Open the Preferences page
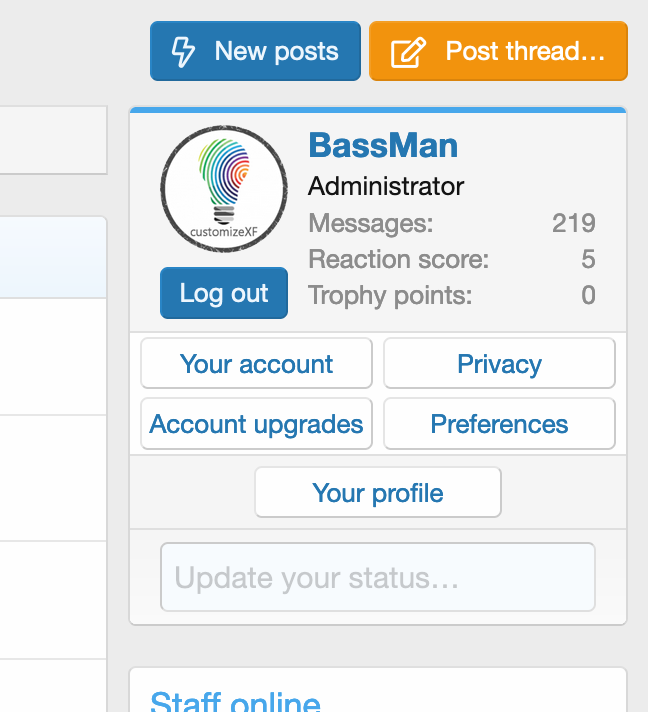Image resolution: width=648 pixels, height=712 pixels. (x=499, y=424)
